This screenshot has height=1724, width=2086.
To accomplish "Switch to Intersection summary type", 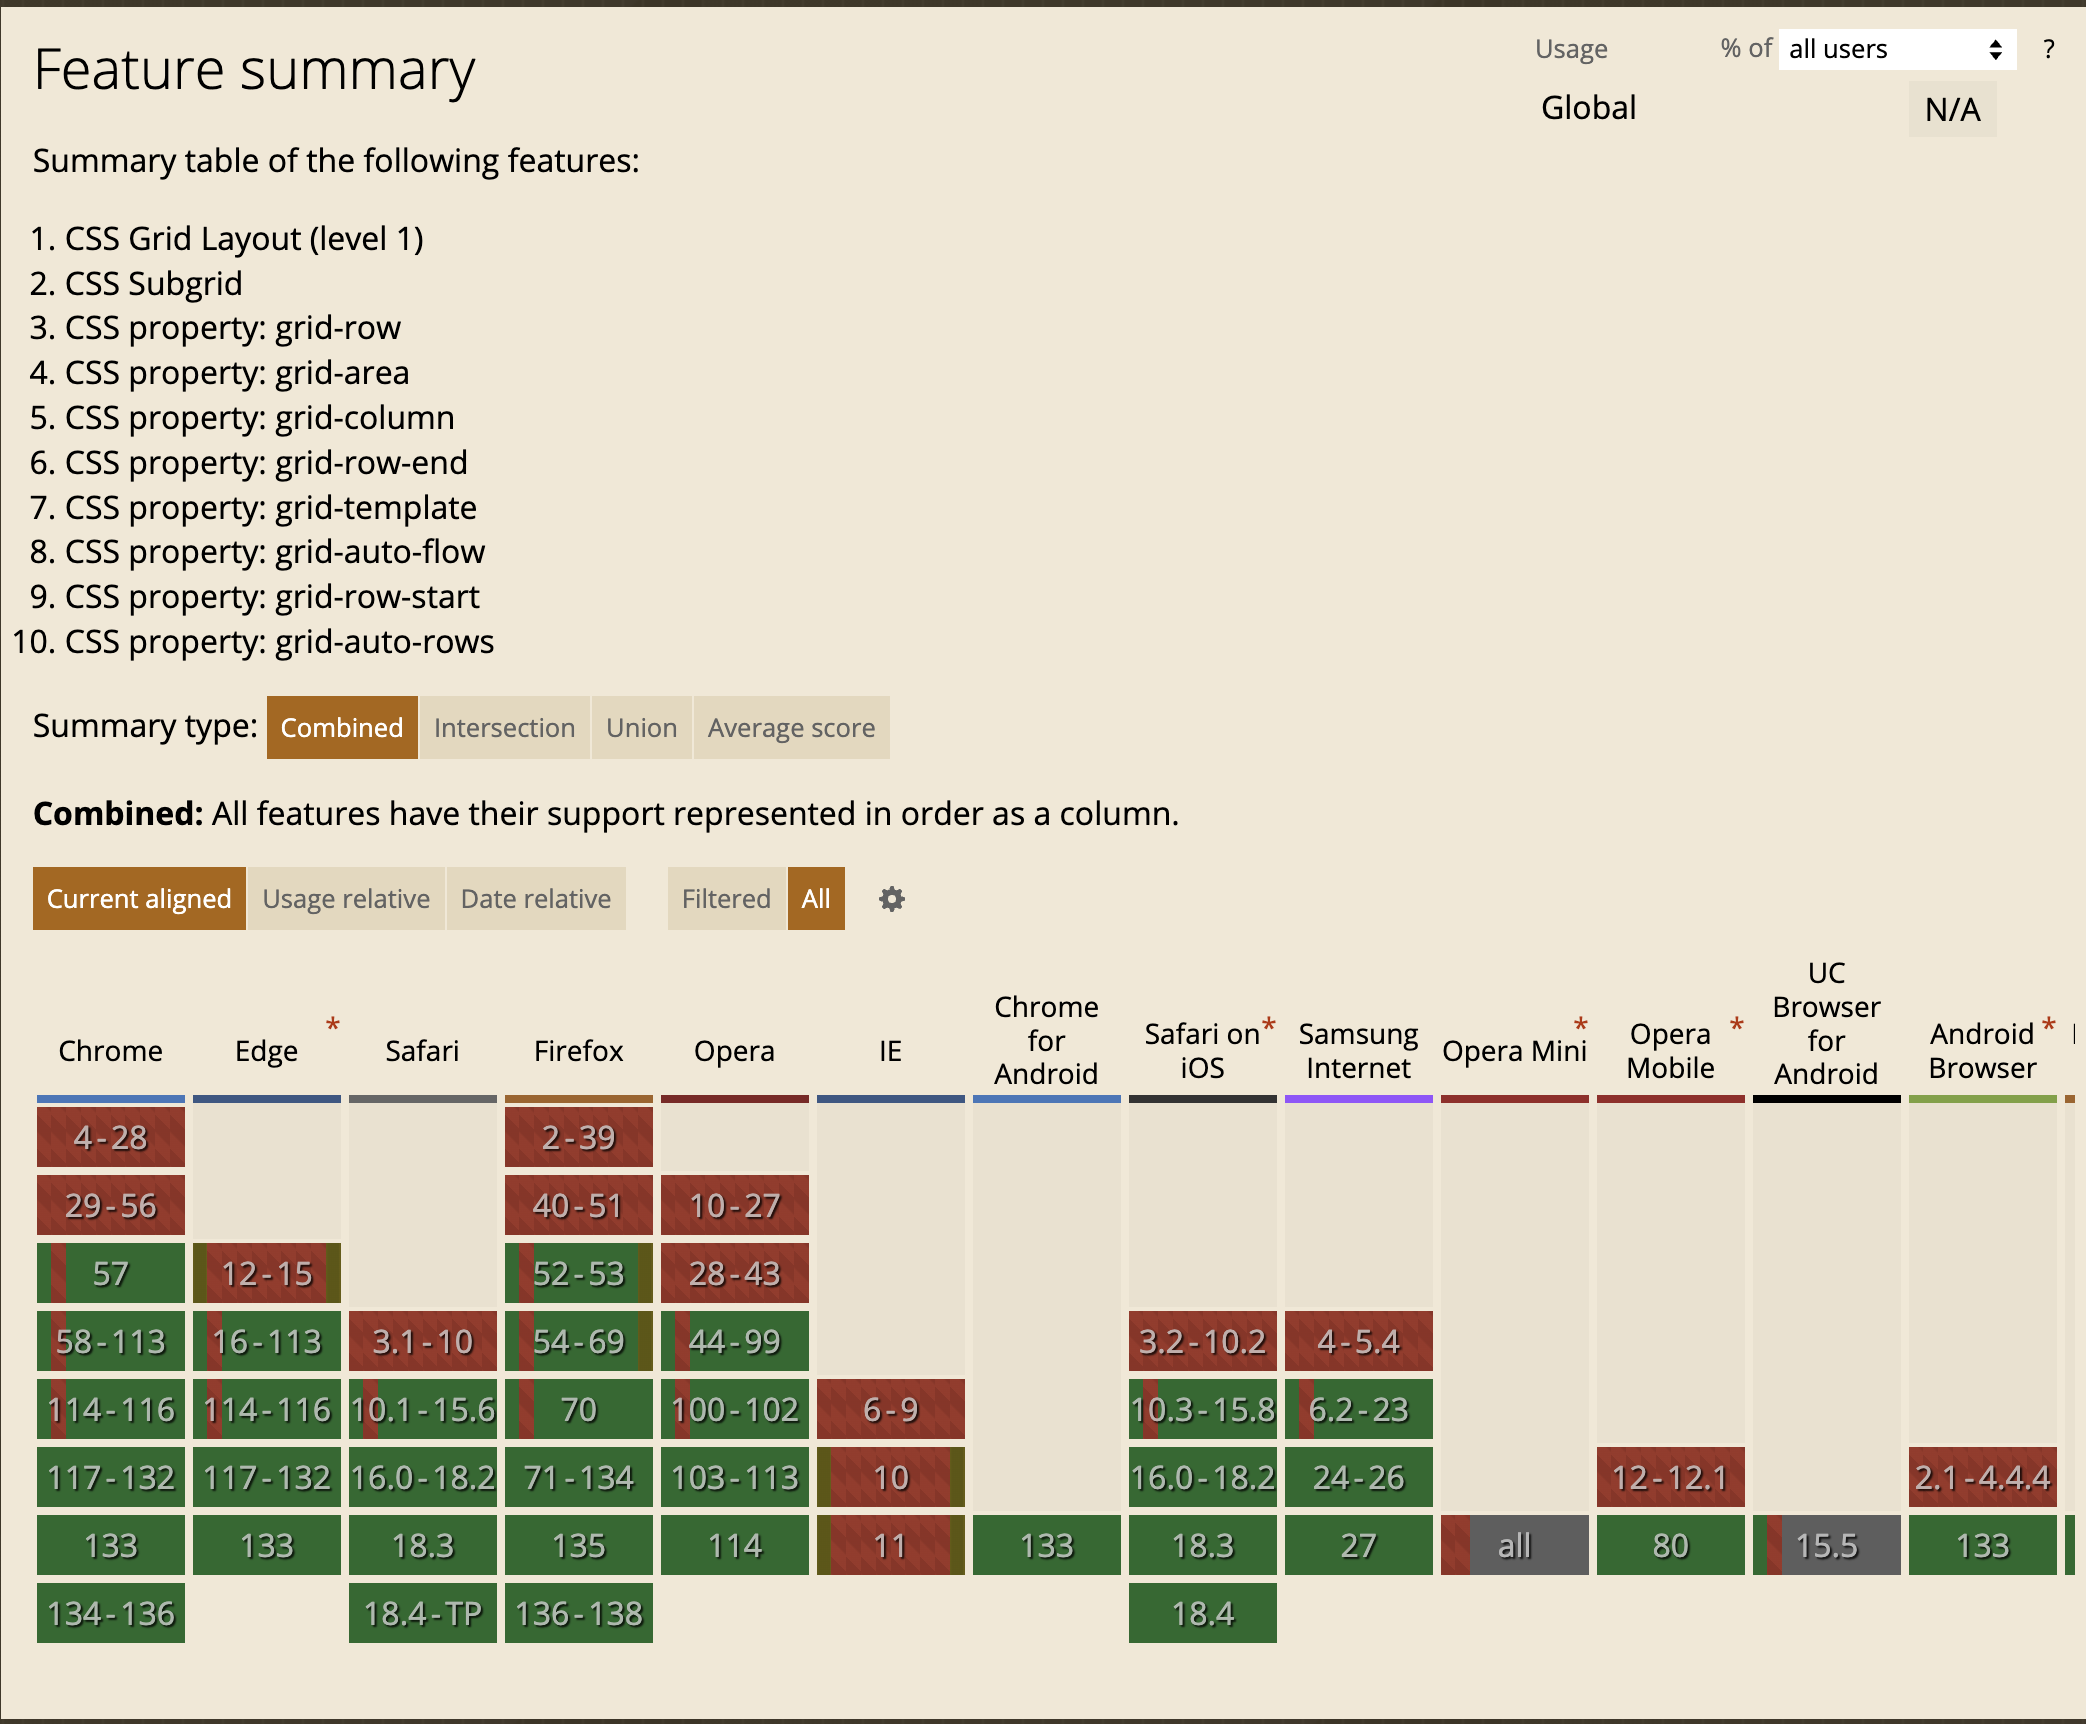I will pos(505,728).
